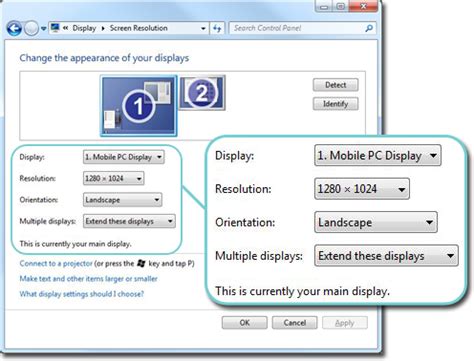Click the search magnifier icon
This screenshot has width=474, height=361.
coord(369,28)
